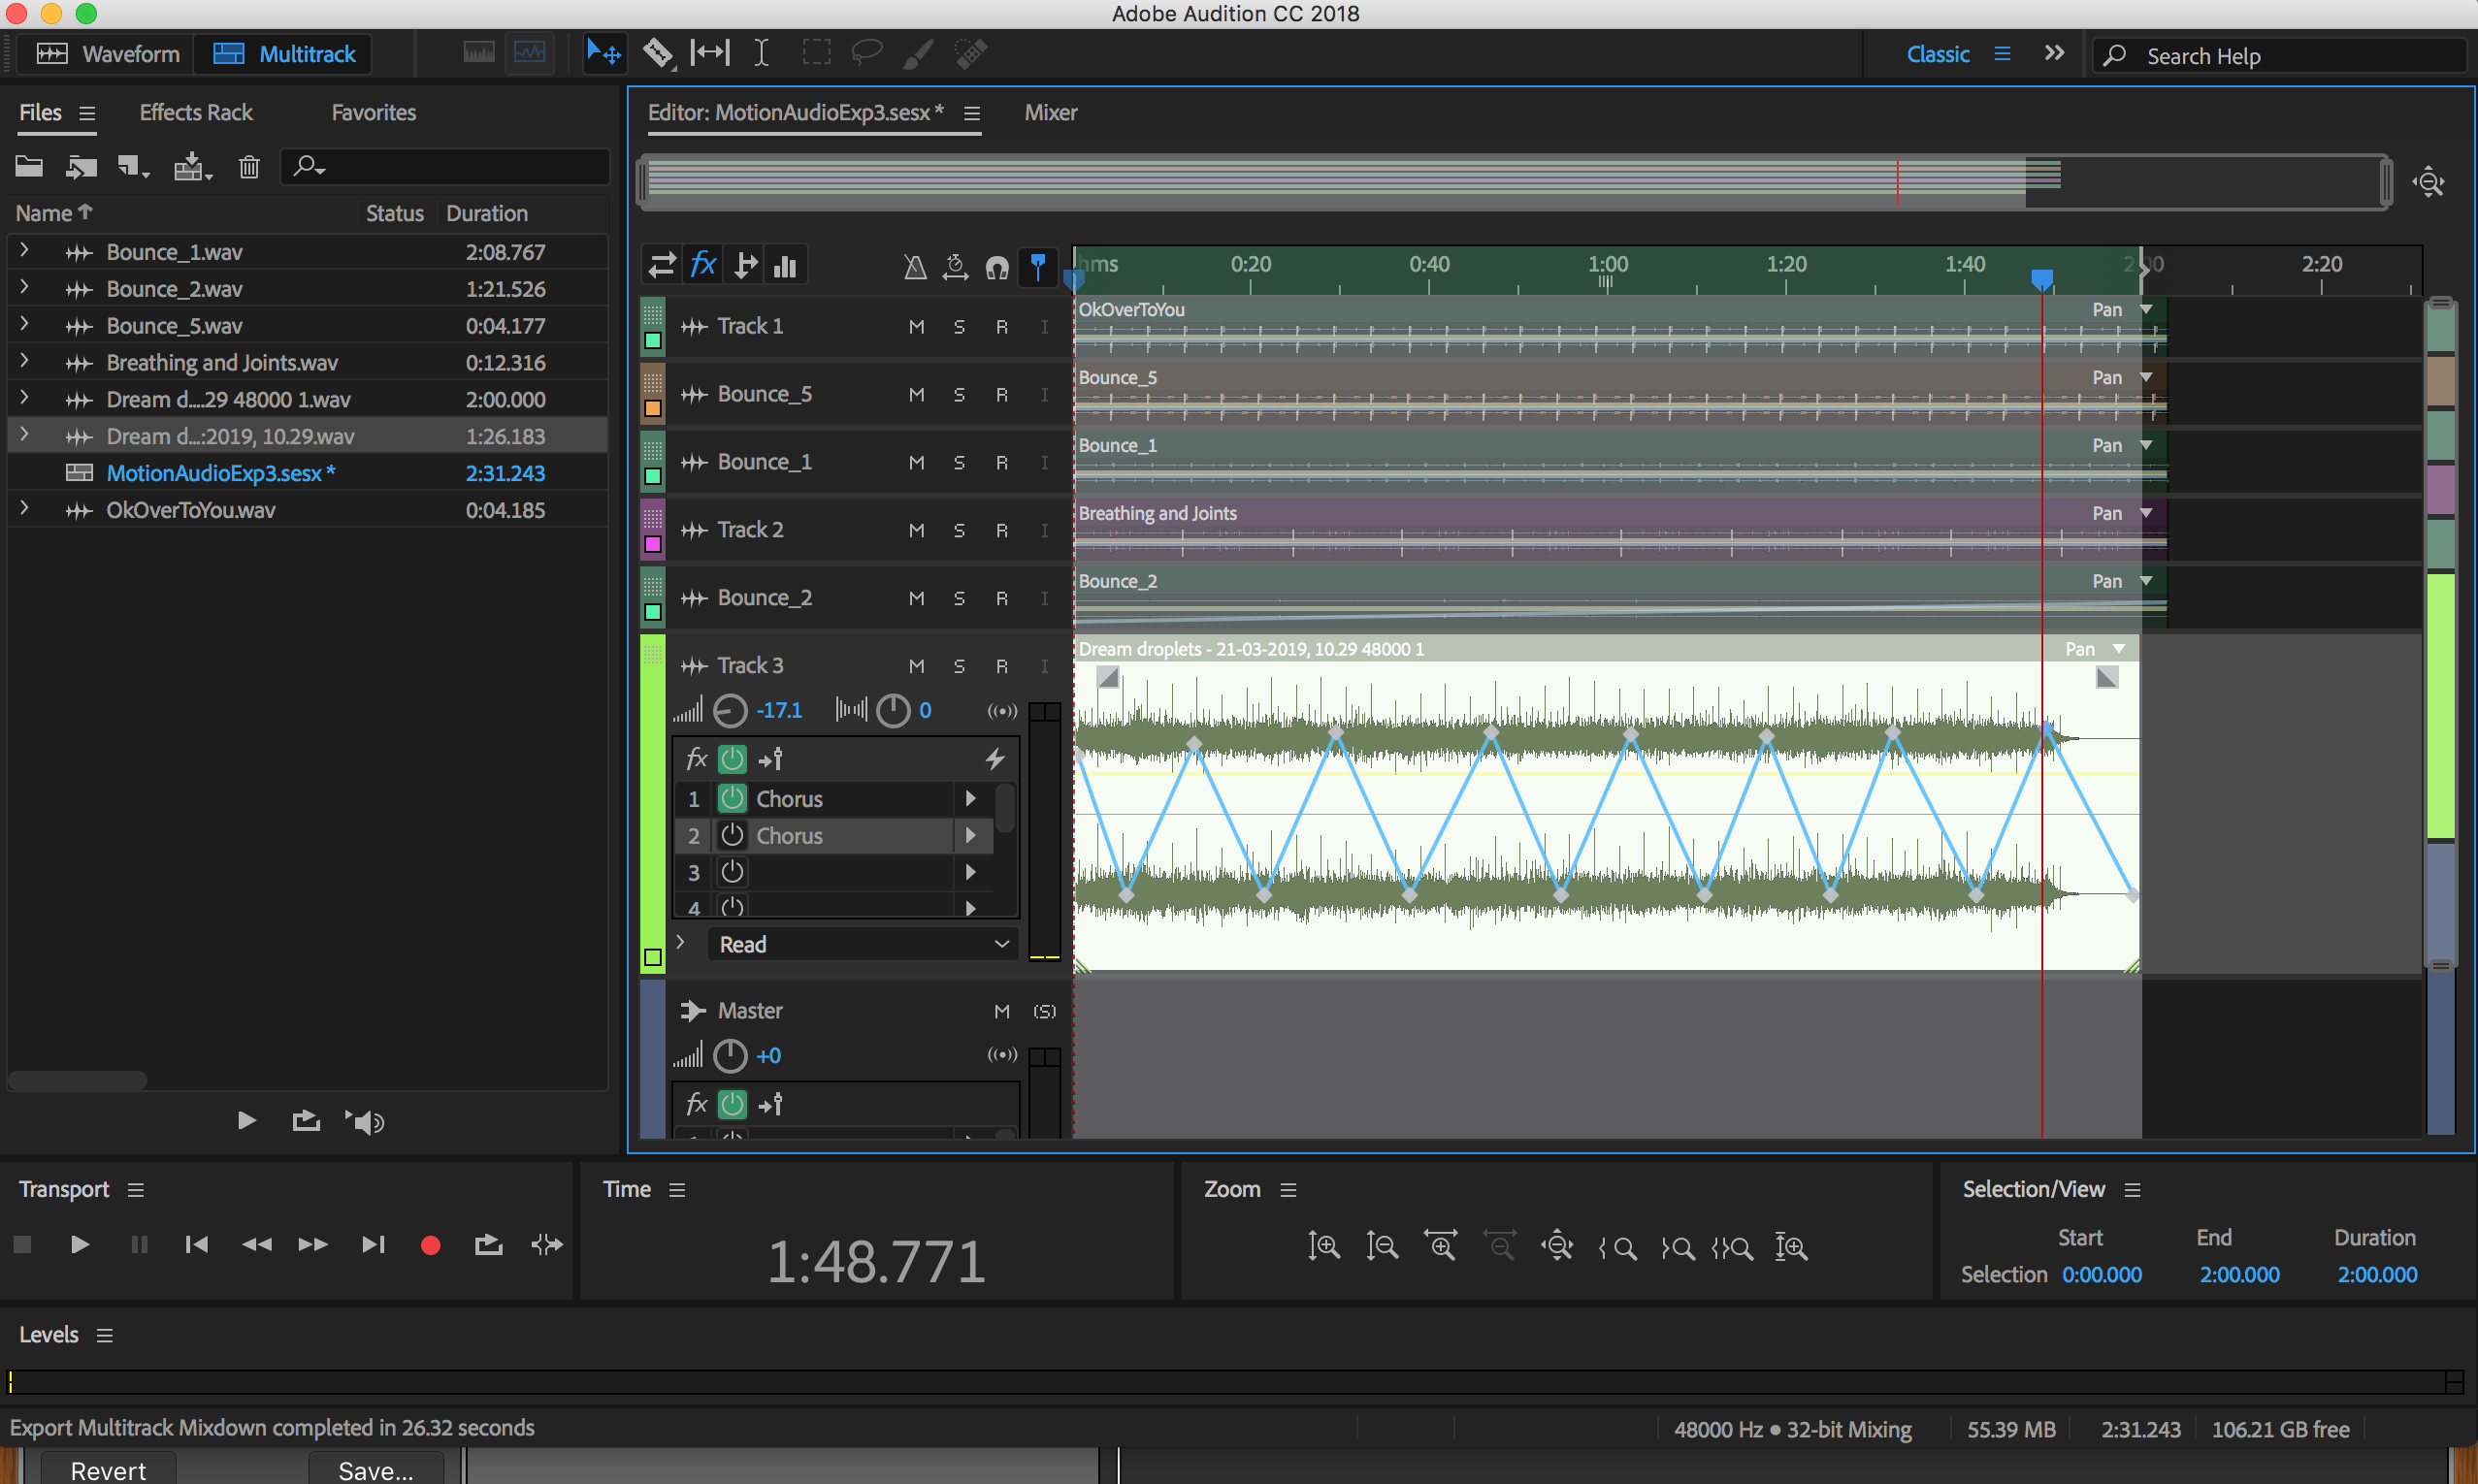Image resolution: width=2478 pixels, height=1484 pixels.
Task: Click the Import File icon in Files panel
Action: pos(81,167)
